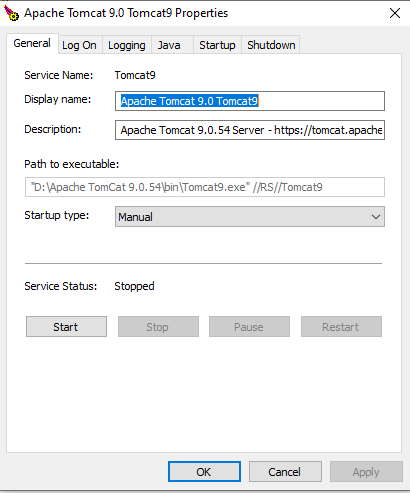410x493 pixels.
Task: Click the disabled Stop button
Action: tap(158, 327)
